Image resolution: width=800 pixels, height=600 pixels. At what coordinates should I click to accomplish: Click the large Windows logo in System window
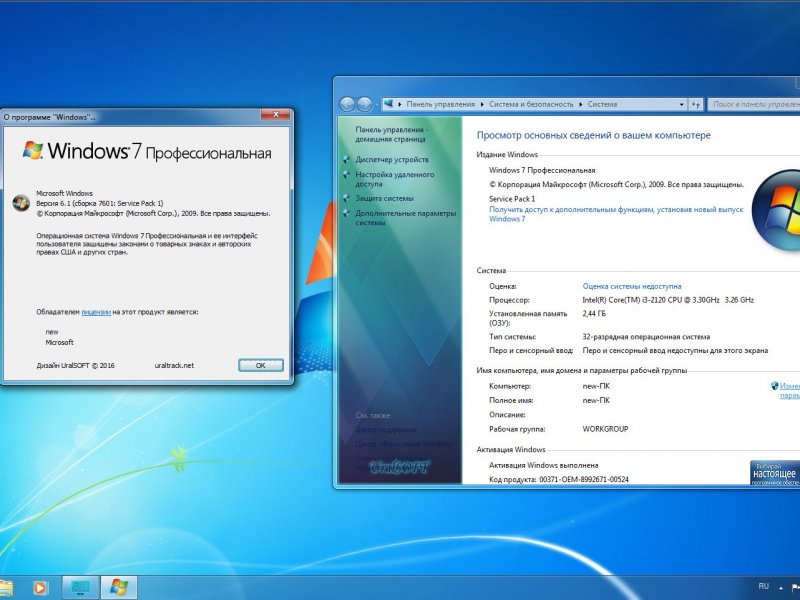776,210
